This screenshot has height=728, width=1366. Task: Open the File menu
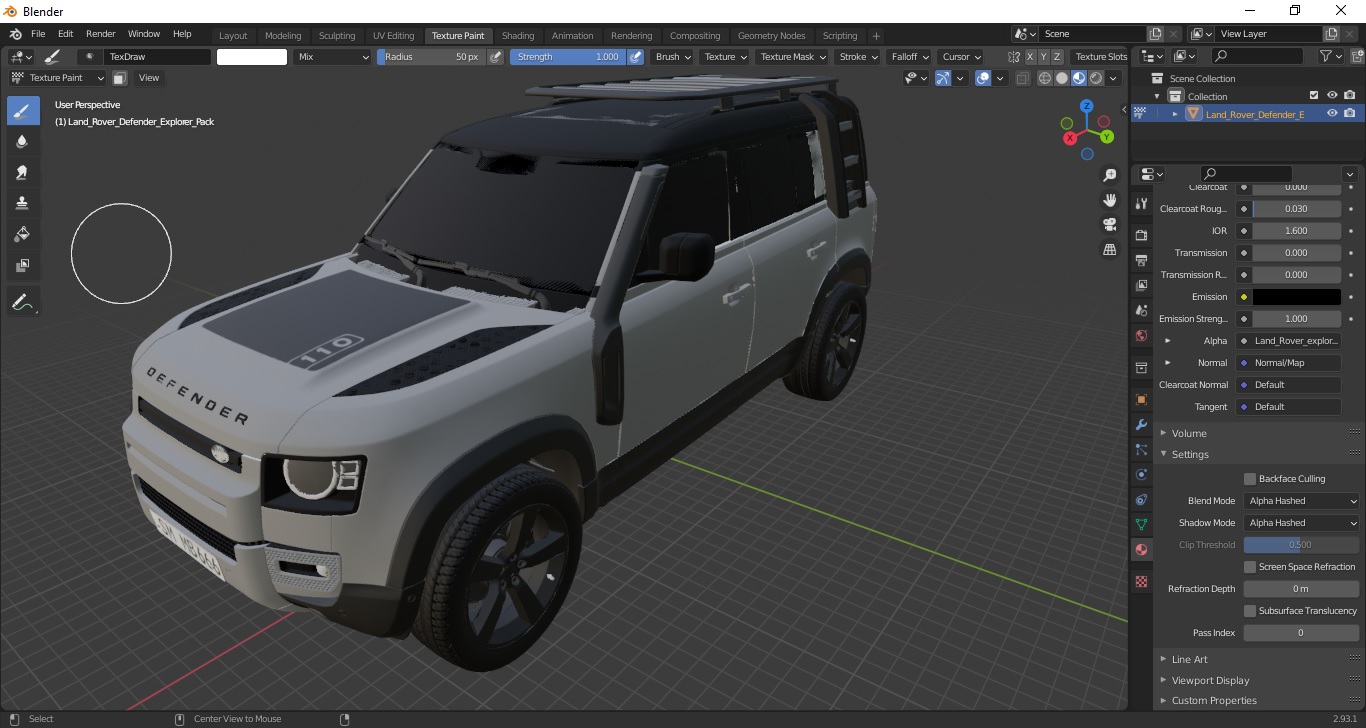(38, 34)
